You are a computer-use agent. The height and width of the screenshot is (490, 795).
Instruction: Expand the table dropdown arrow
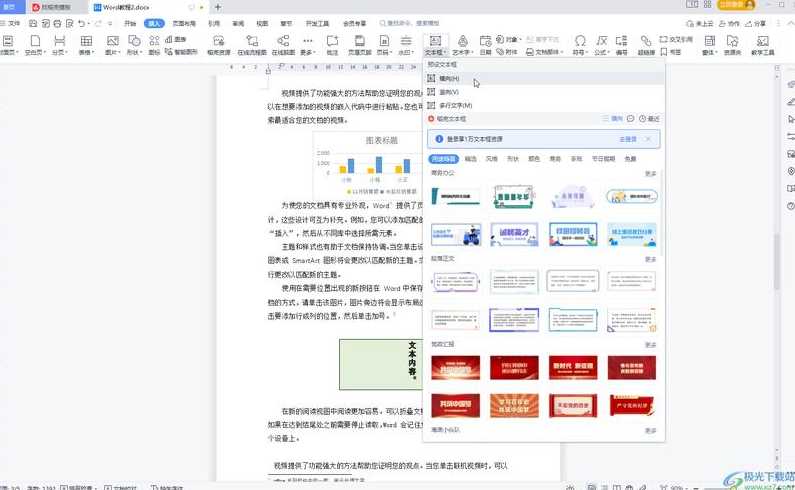pyautogui.click(x=93, y=52)
